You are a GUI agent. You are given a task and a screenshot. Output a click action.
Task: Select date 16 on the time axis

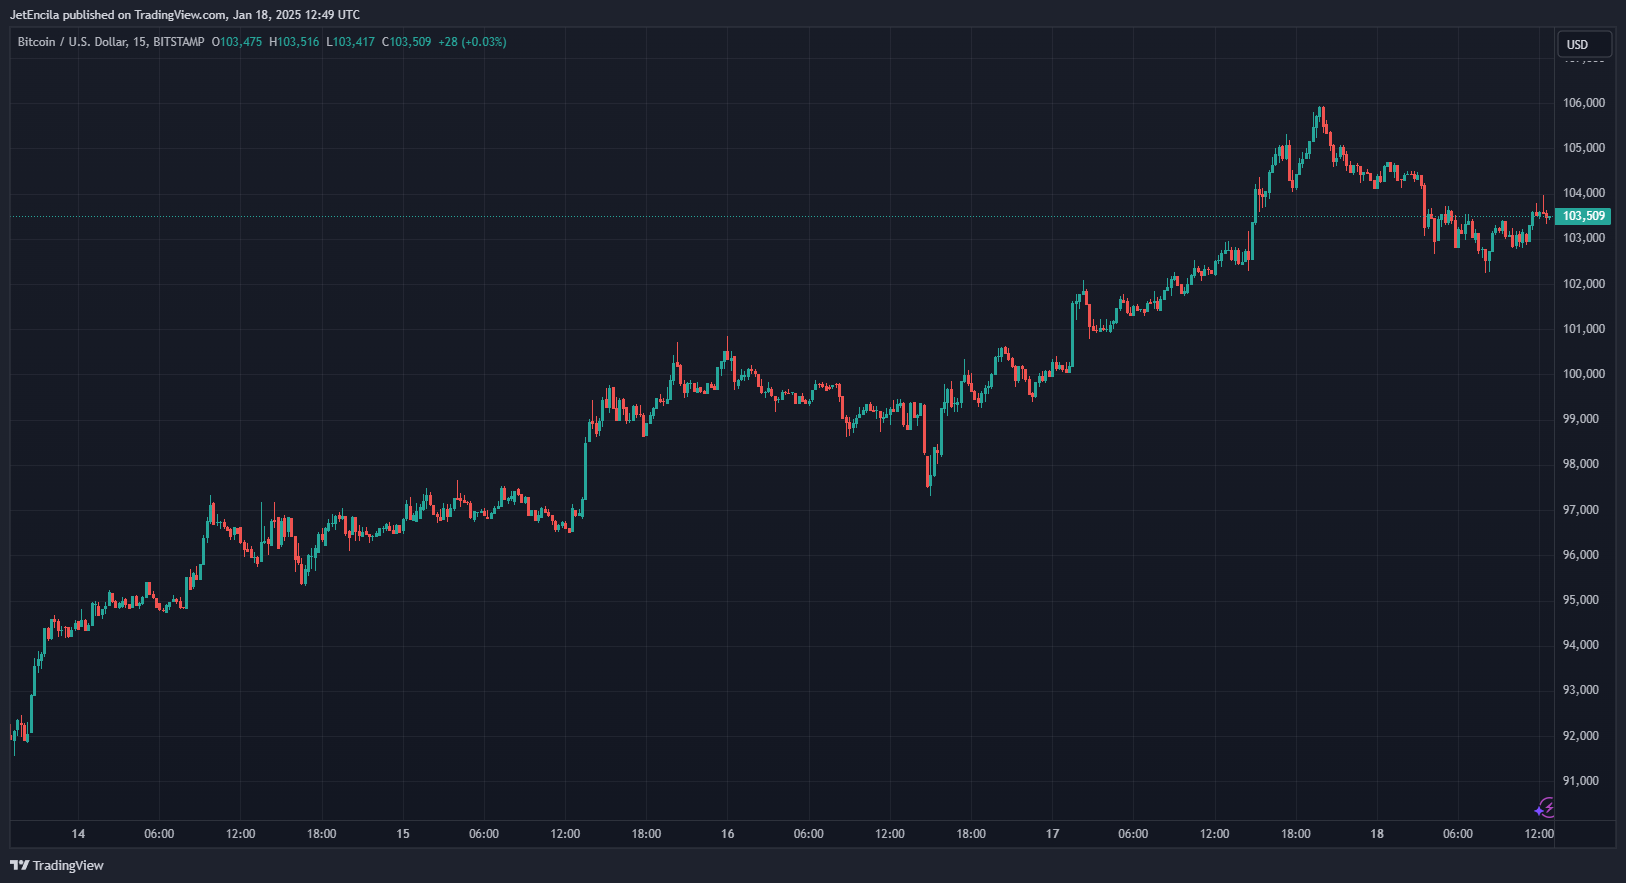[727, 834]
